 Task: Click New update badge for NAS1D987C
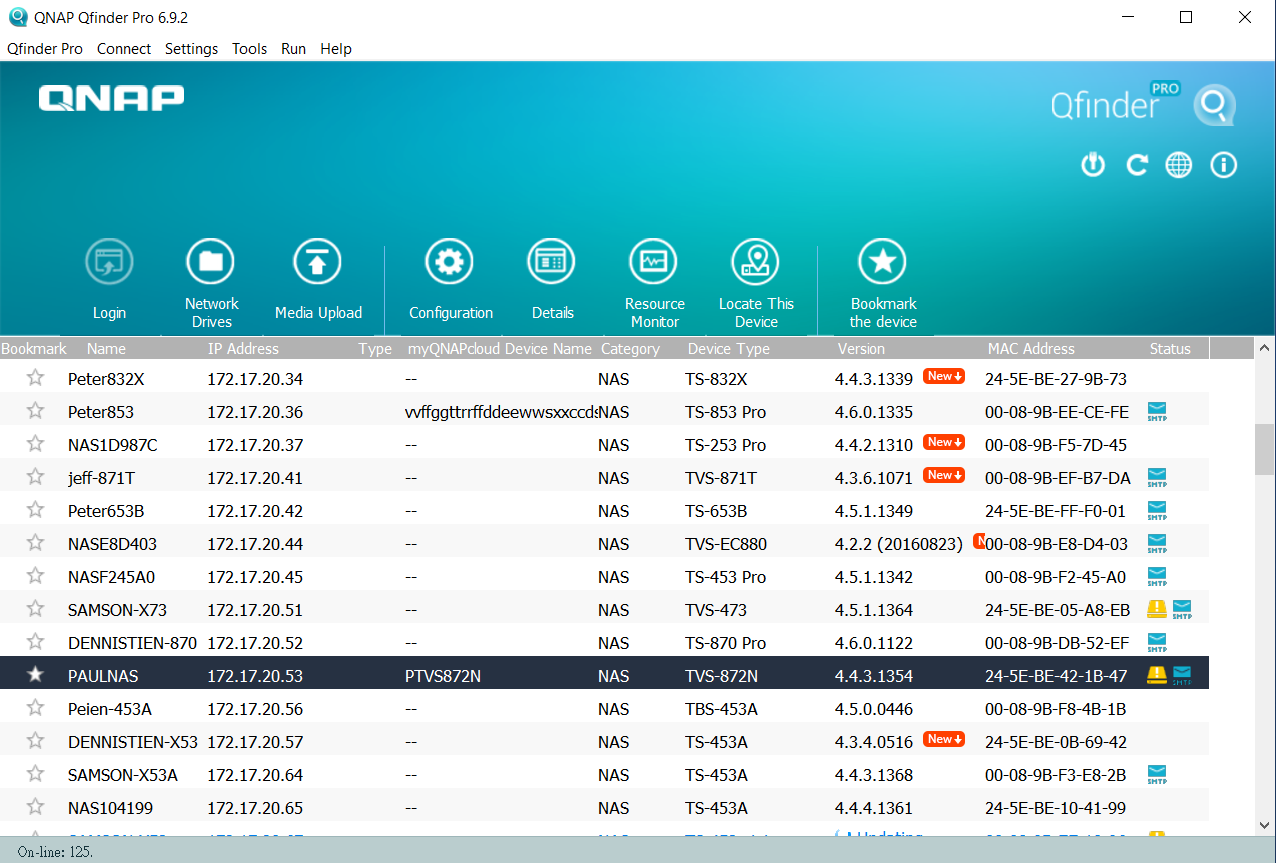tap(944, 443)
